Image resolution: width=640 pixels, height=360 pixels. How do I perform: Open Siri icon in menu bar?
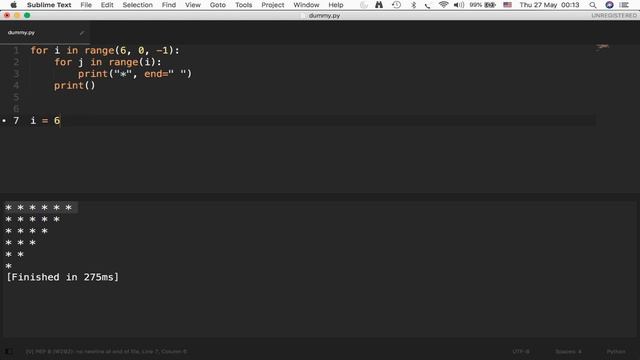click(609, 5)
